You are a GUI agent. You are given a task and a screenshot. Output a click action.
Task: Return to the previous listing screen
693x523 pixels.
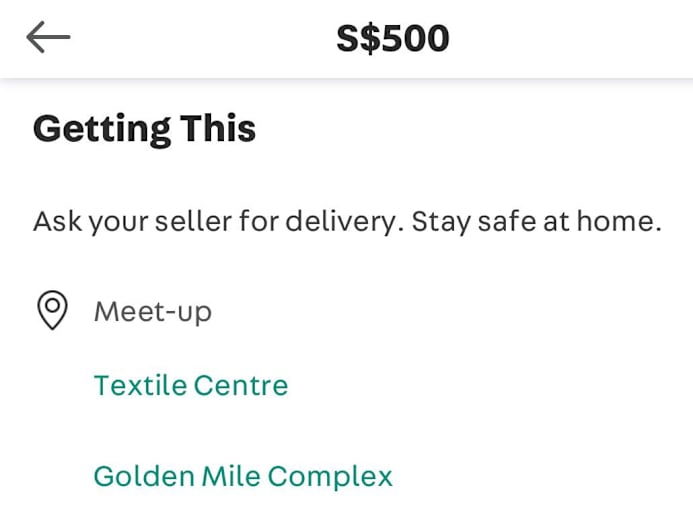48,38
